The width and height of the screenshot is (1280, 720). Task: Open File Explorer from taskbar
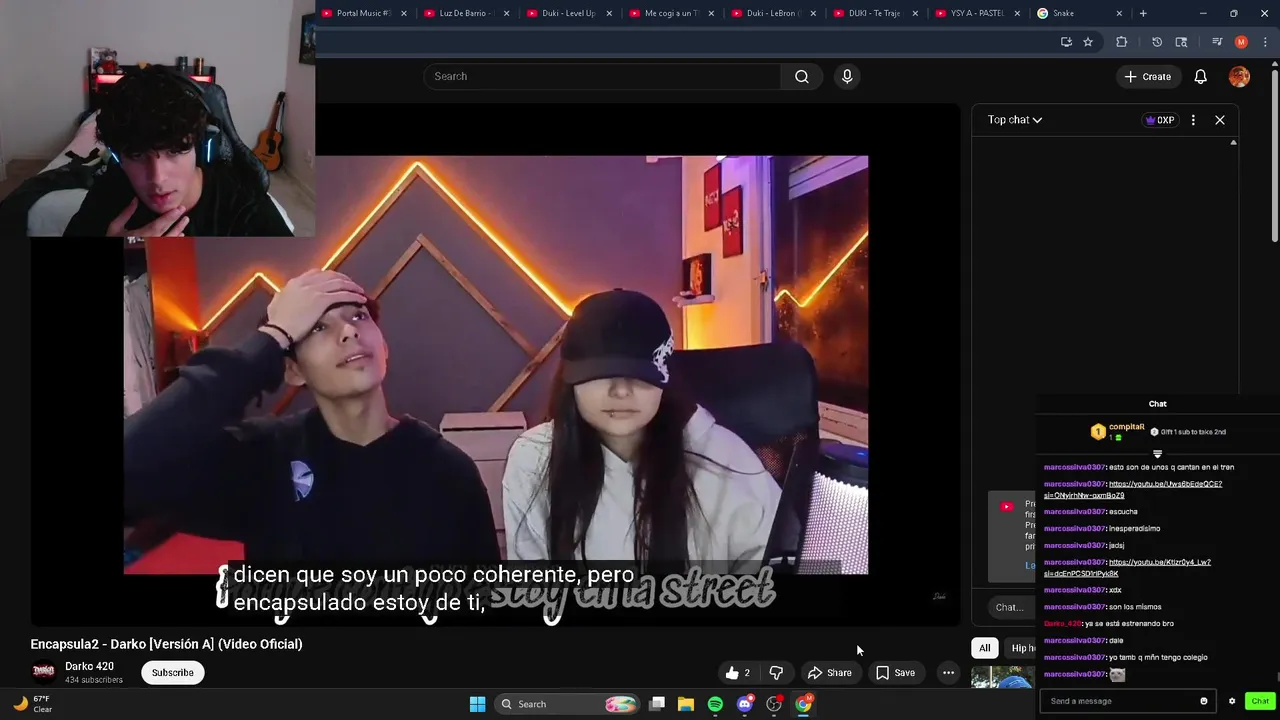(686, 704)
